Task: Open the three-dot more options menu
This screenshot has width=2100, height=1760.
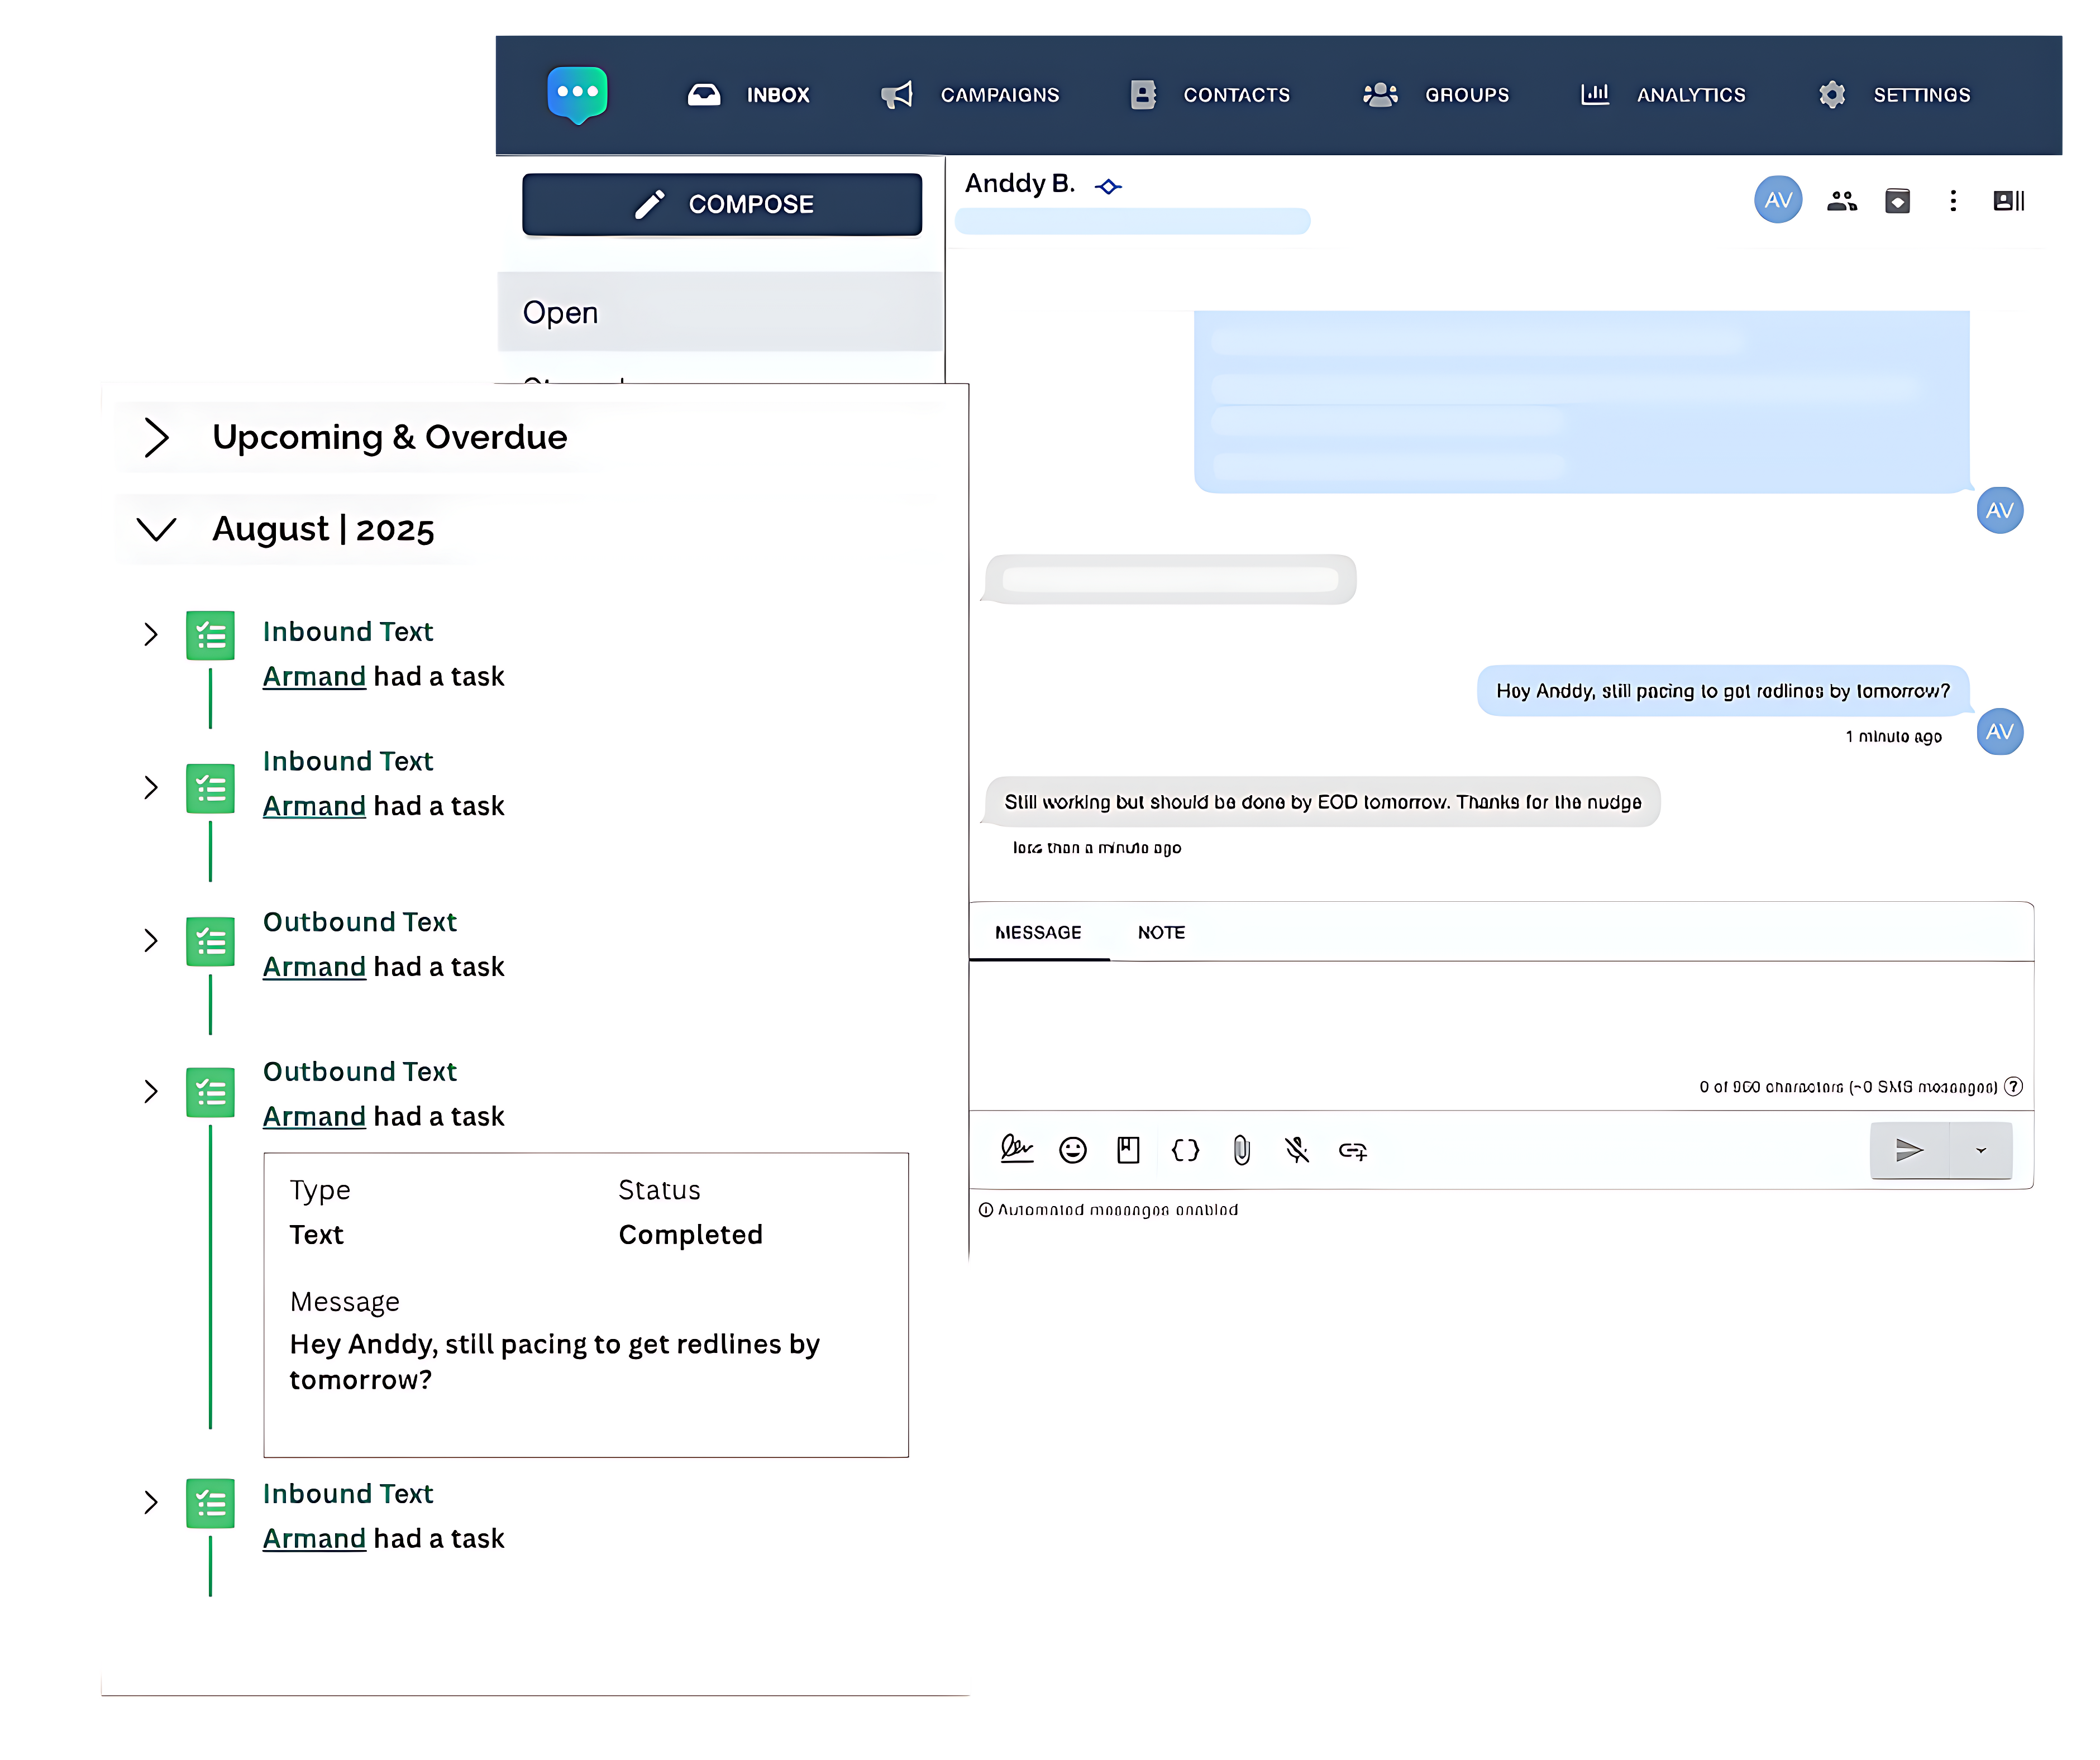Action: point(1952,201)
